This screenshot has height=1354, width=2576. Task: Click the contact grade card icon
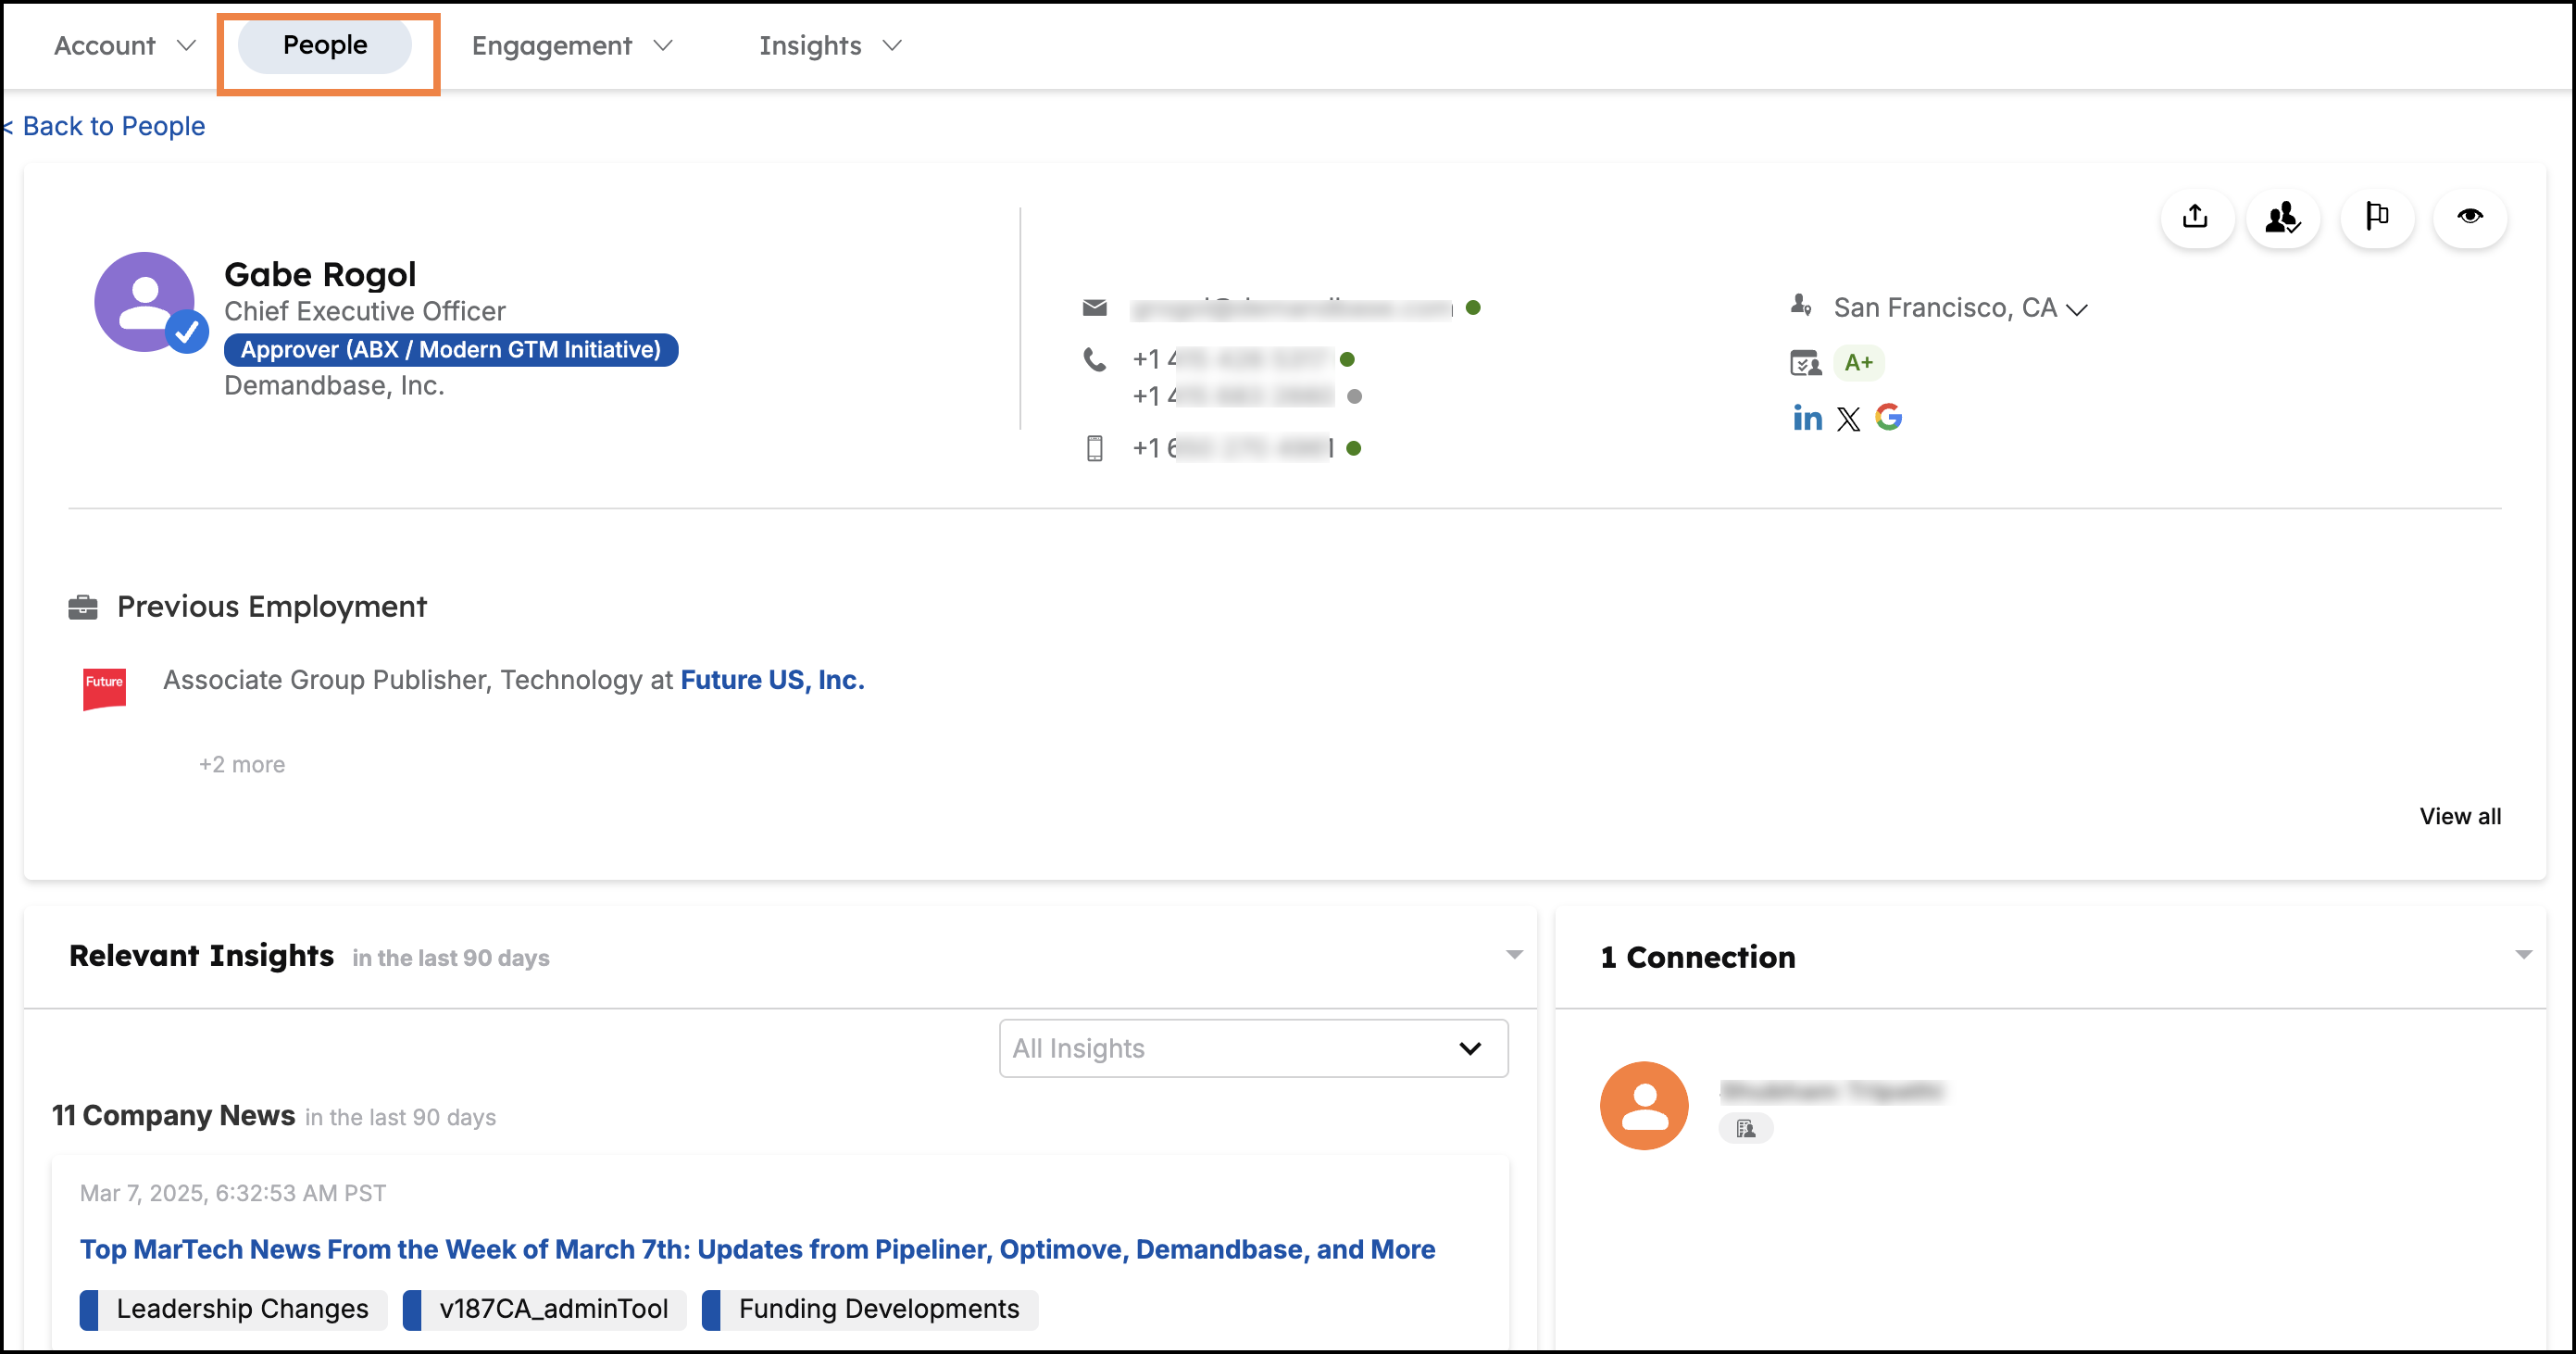(1804, 363)
